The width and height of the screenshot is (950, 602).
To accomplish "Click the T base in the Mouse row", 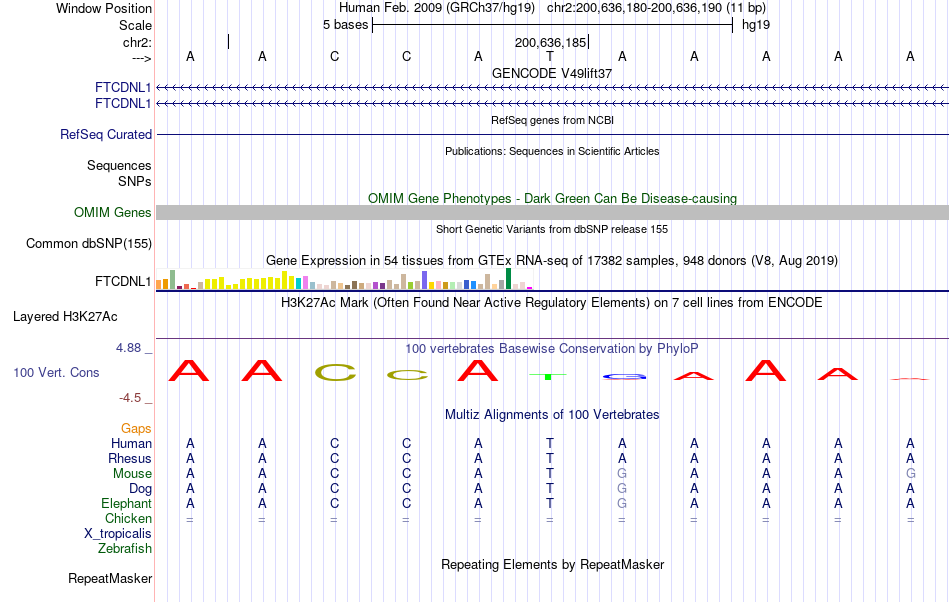I will (x=550, y=474).
